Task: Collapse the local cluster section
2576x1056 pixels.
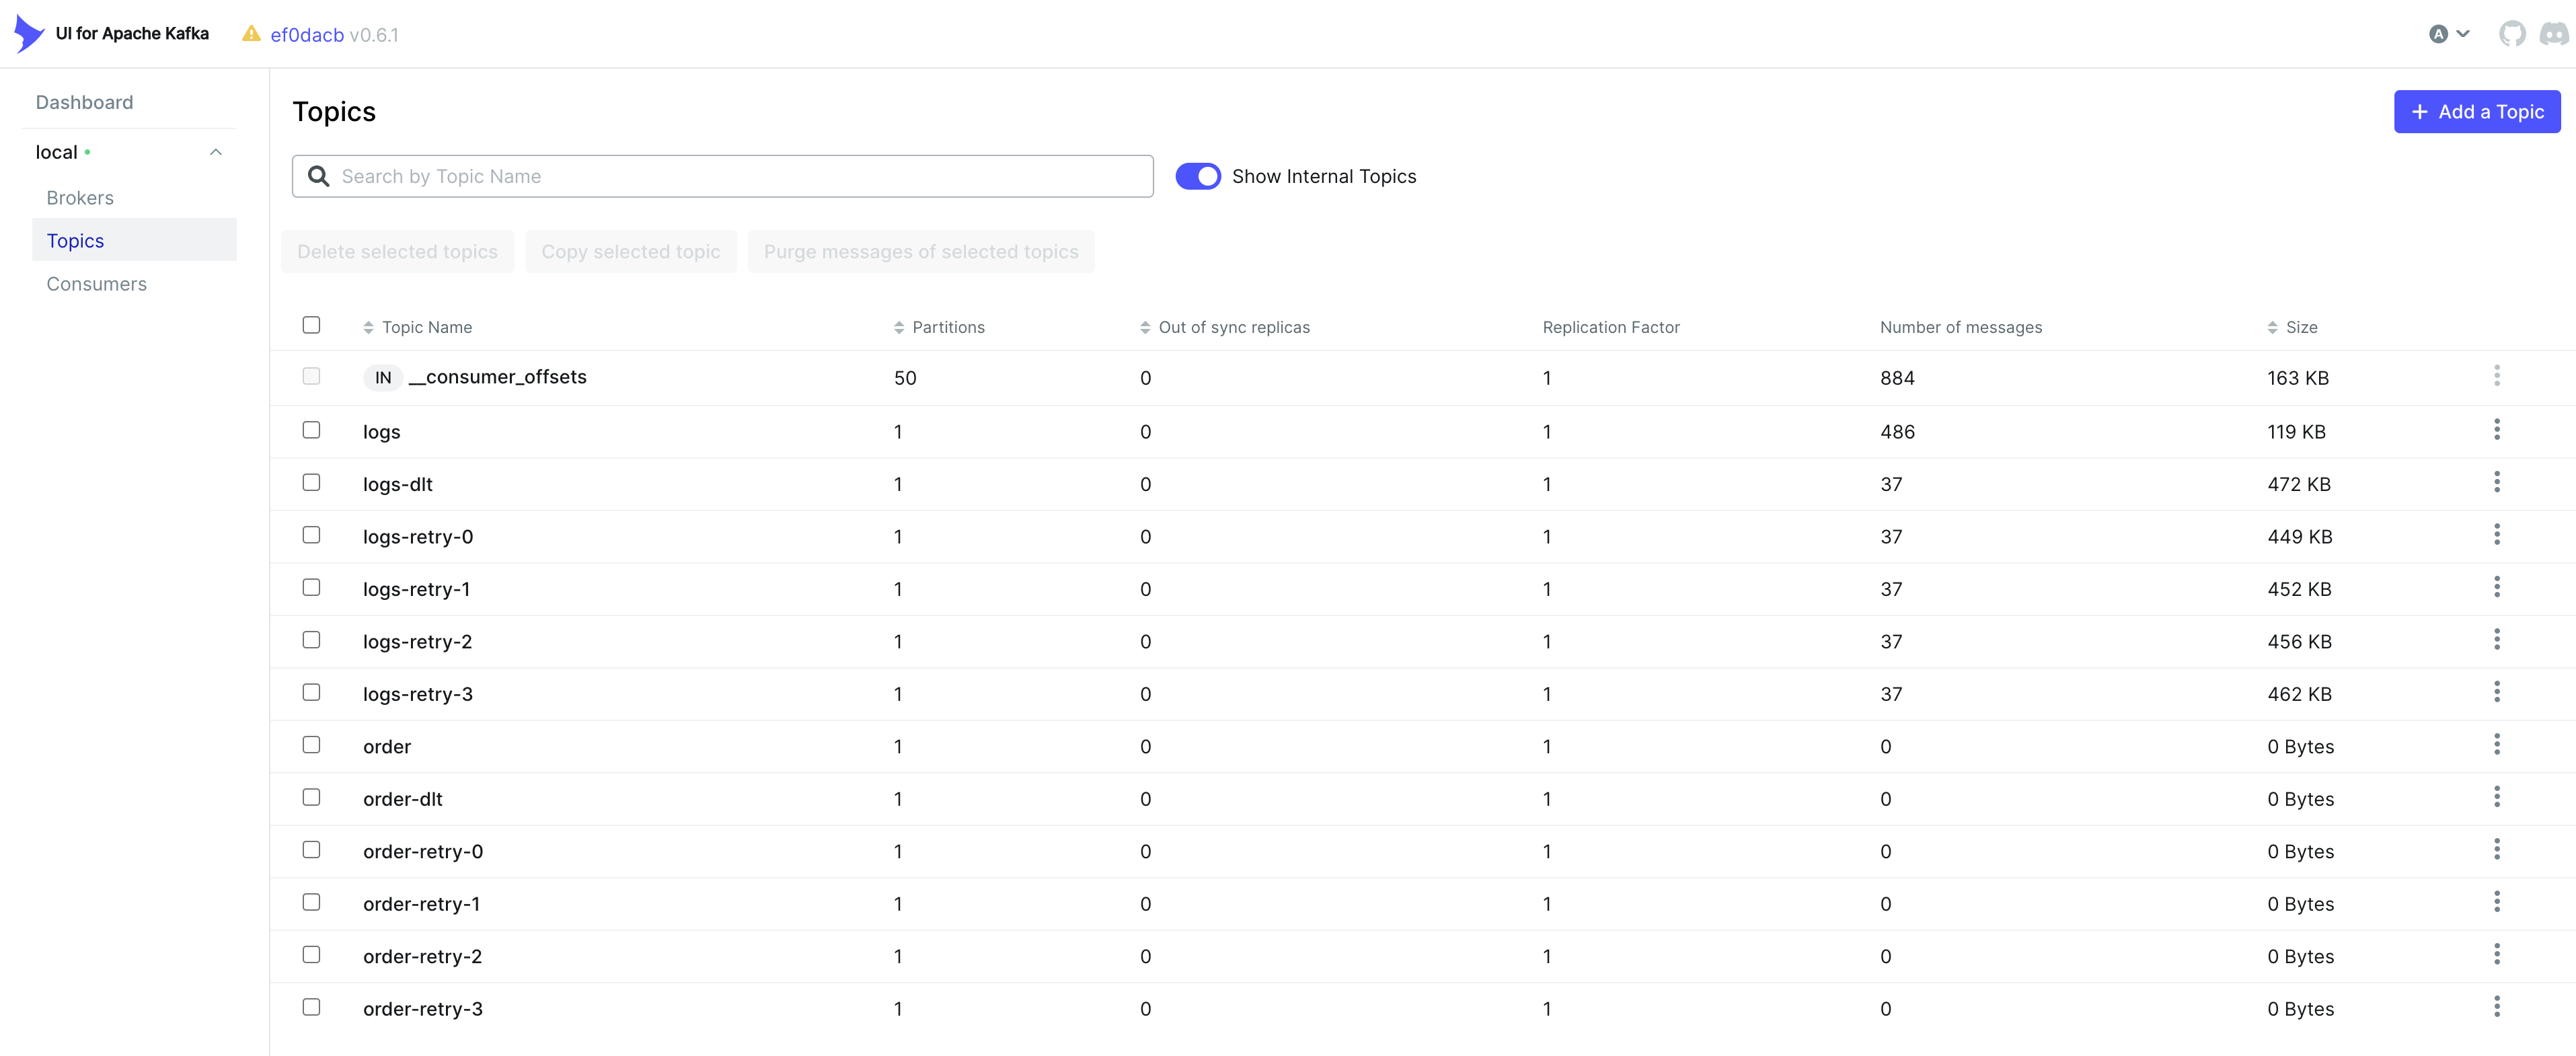Action: [x=215, y=151]
